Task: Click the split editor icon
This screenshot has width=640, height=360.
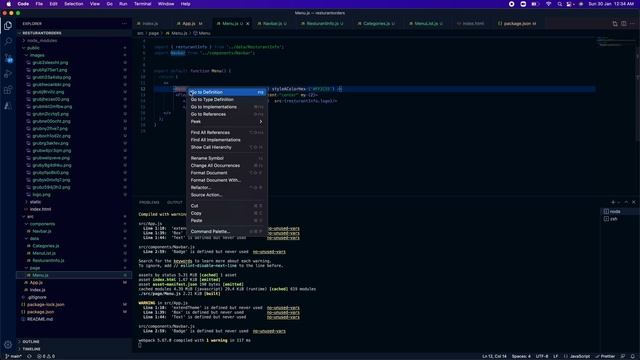Action: [x=623, y=24]
